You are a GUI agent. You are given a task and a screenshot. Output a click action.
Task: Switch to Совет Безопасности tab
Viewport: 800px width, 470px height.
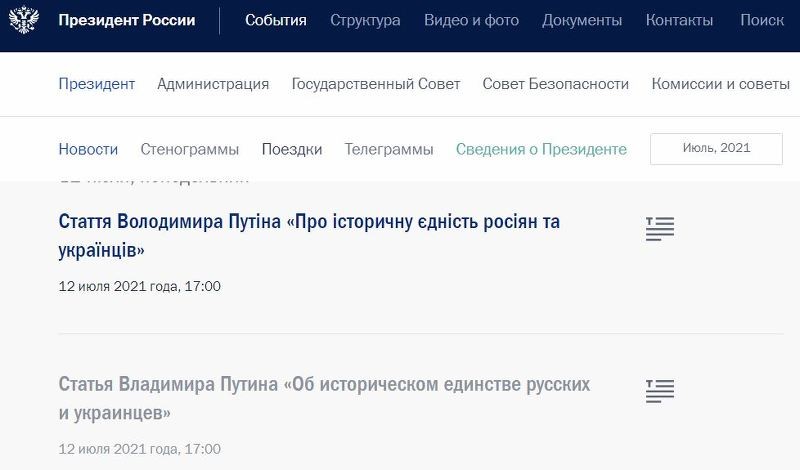556,84
